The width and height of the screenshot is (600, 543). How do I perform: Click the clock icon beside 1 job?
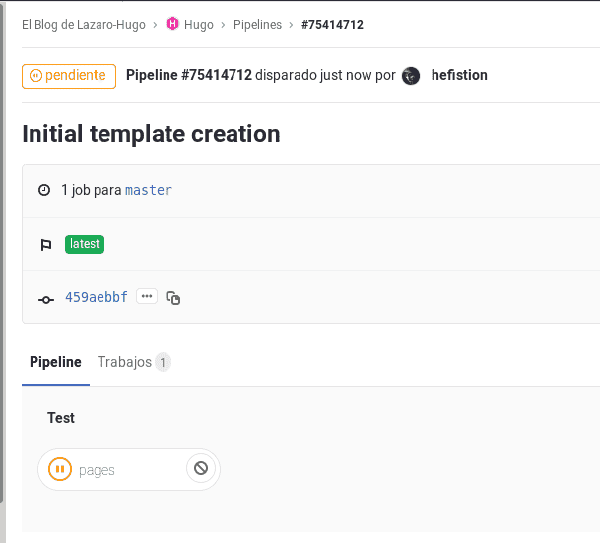pos(44,190)
